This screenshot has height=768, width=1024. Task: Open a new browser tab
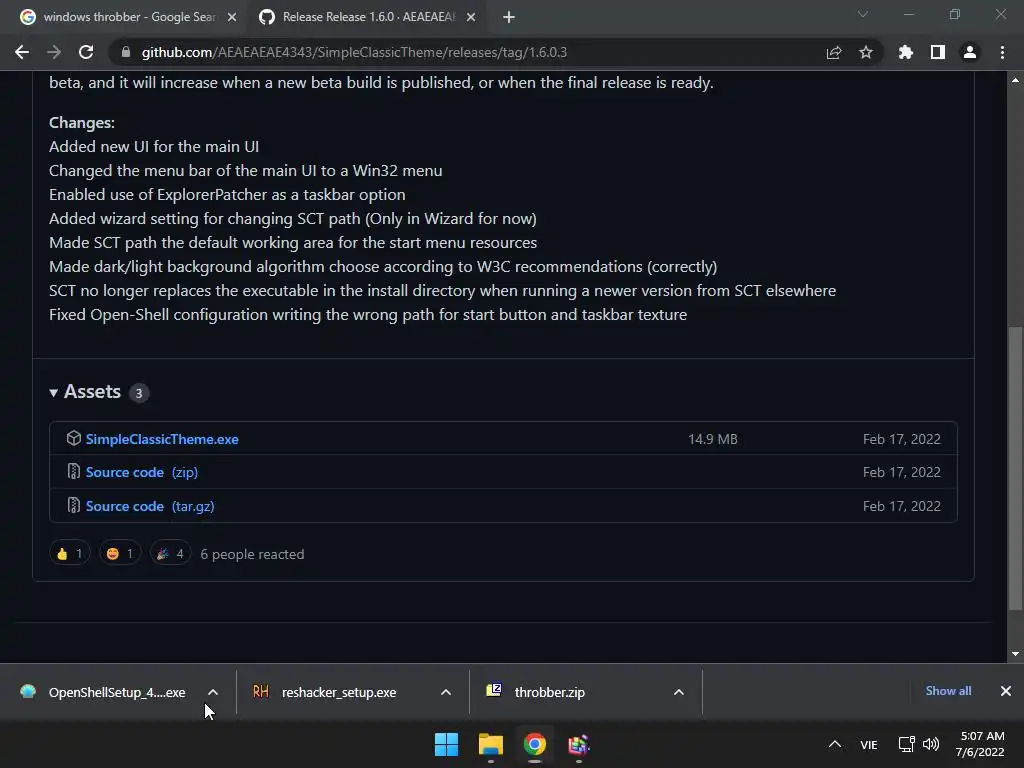point(509,17)
